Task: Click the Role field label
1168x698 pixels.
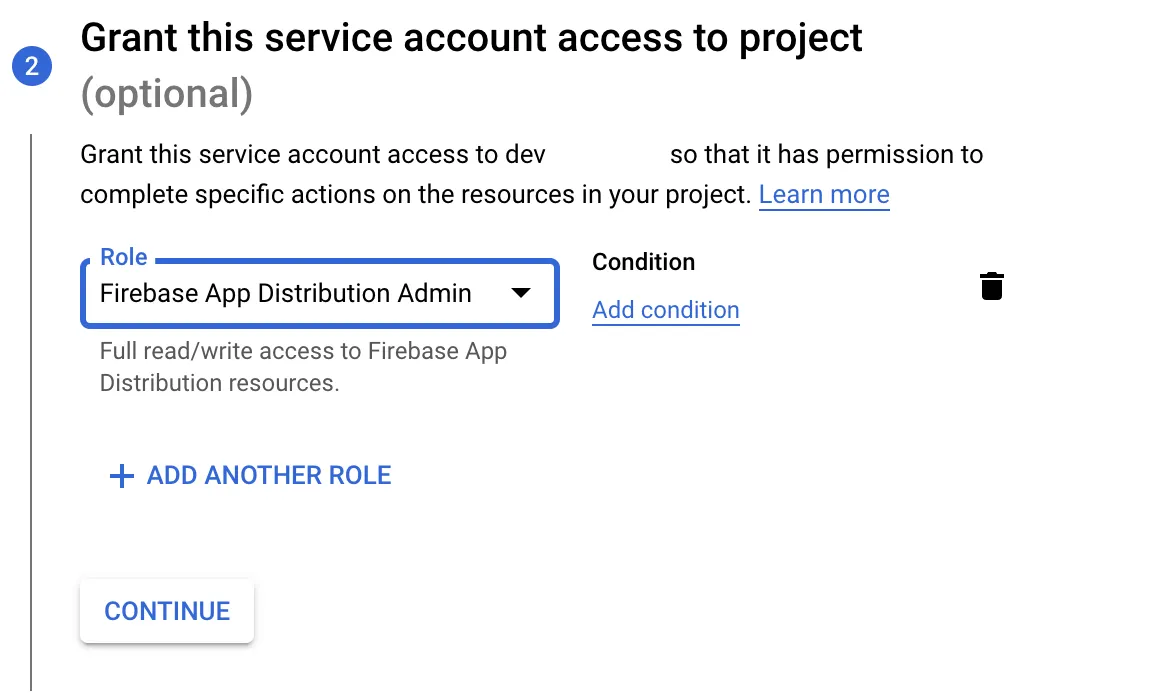Action: tap(124, 257)
